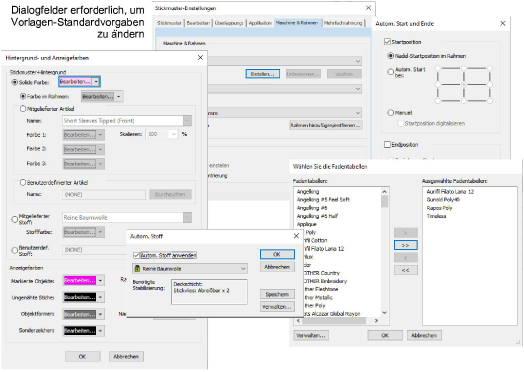Close the Autom. Stoff dialog
The height and width of the screenshot is (372, 524).
tap(296, 236)
